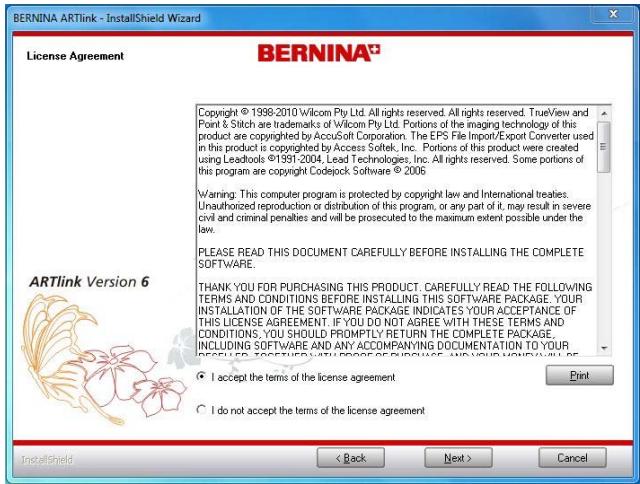
Task: Close the InstallShield Wizard window
Action: click(x=613, y=14)
